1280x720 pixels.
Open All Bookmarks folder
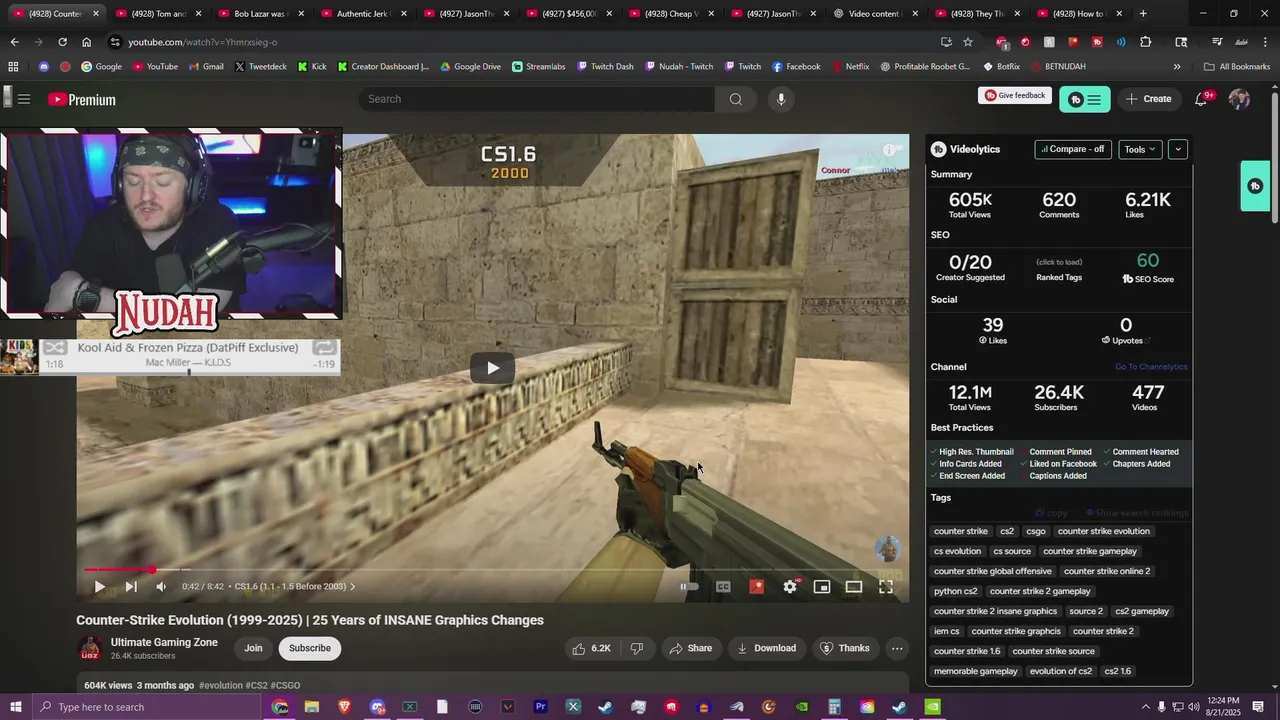[x=1237, y=67]
